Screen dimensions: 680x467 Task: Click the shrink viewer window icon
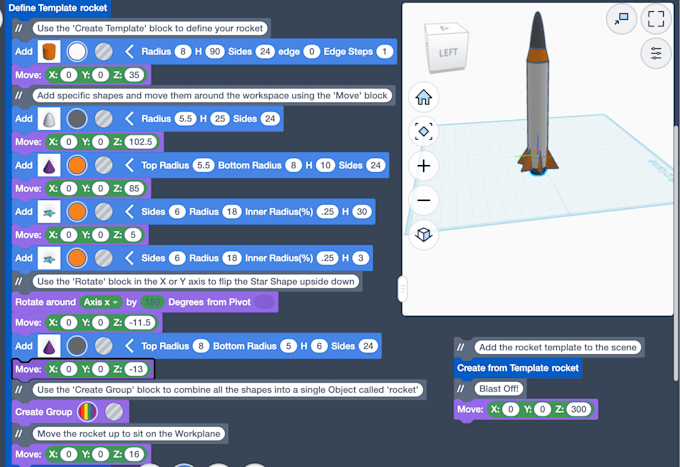(621, 19)
